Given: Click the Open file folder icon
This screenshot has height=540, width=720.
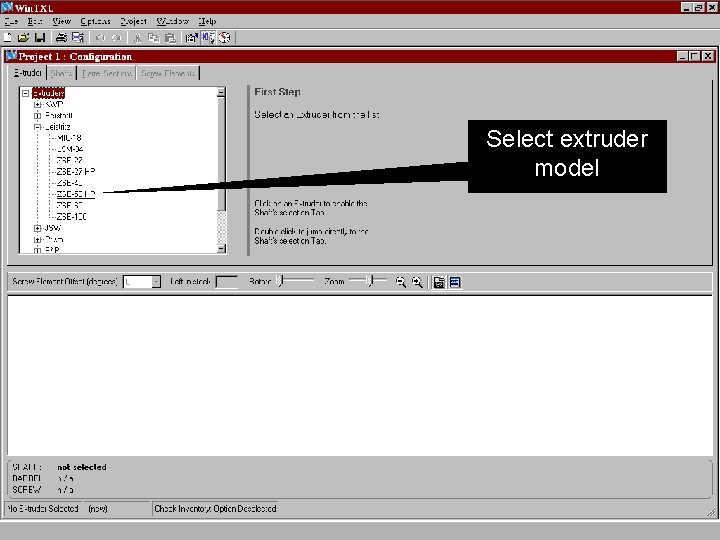Looking at the screenshot, I should click(23, 38).
